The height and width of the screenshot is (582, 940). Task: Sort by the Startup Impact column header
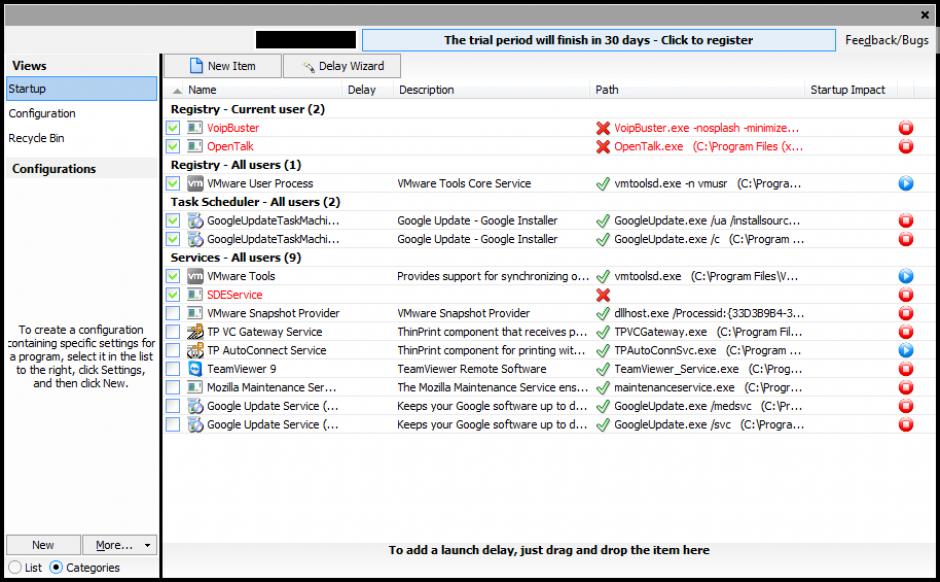click(x=847, y=90)
